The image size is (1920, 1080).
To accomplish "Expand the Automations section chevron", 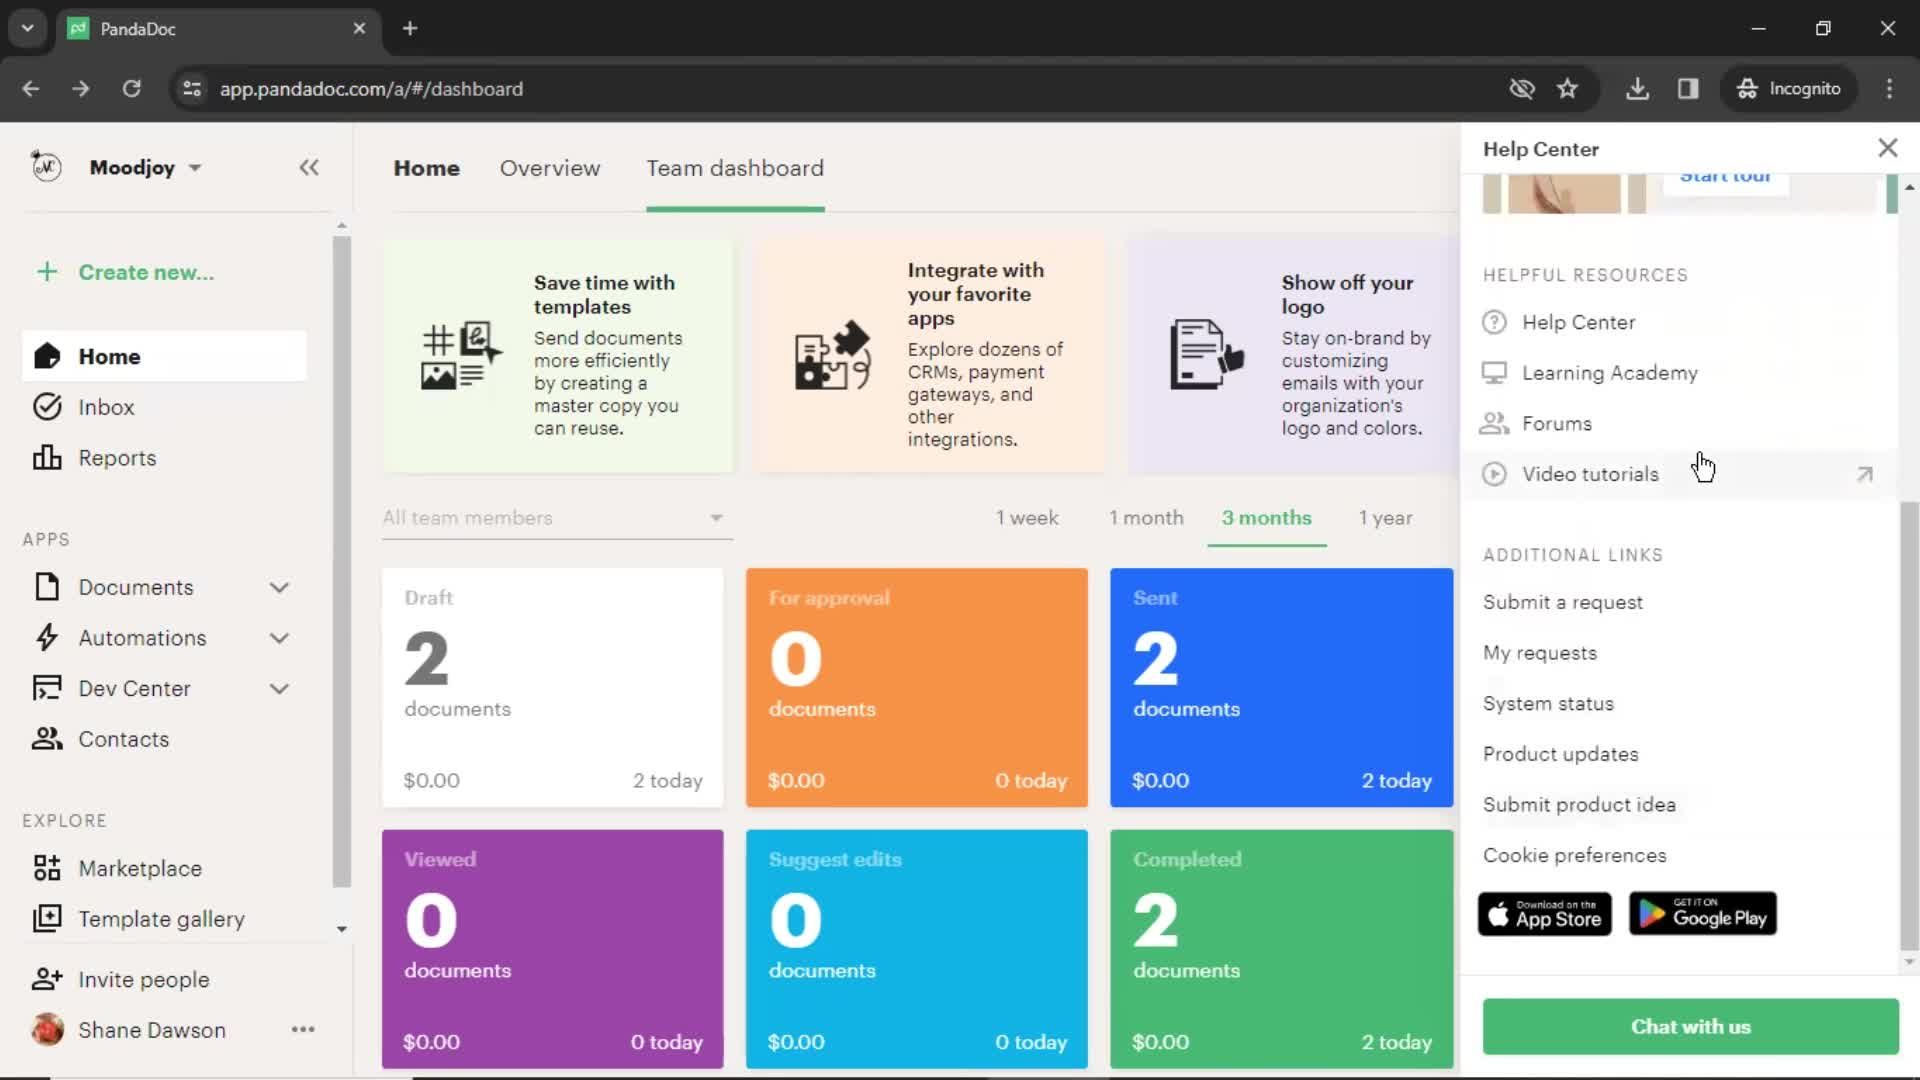I will pos(279,638).
